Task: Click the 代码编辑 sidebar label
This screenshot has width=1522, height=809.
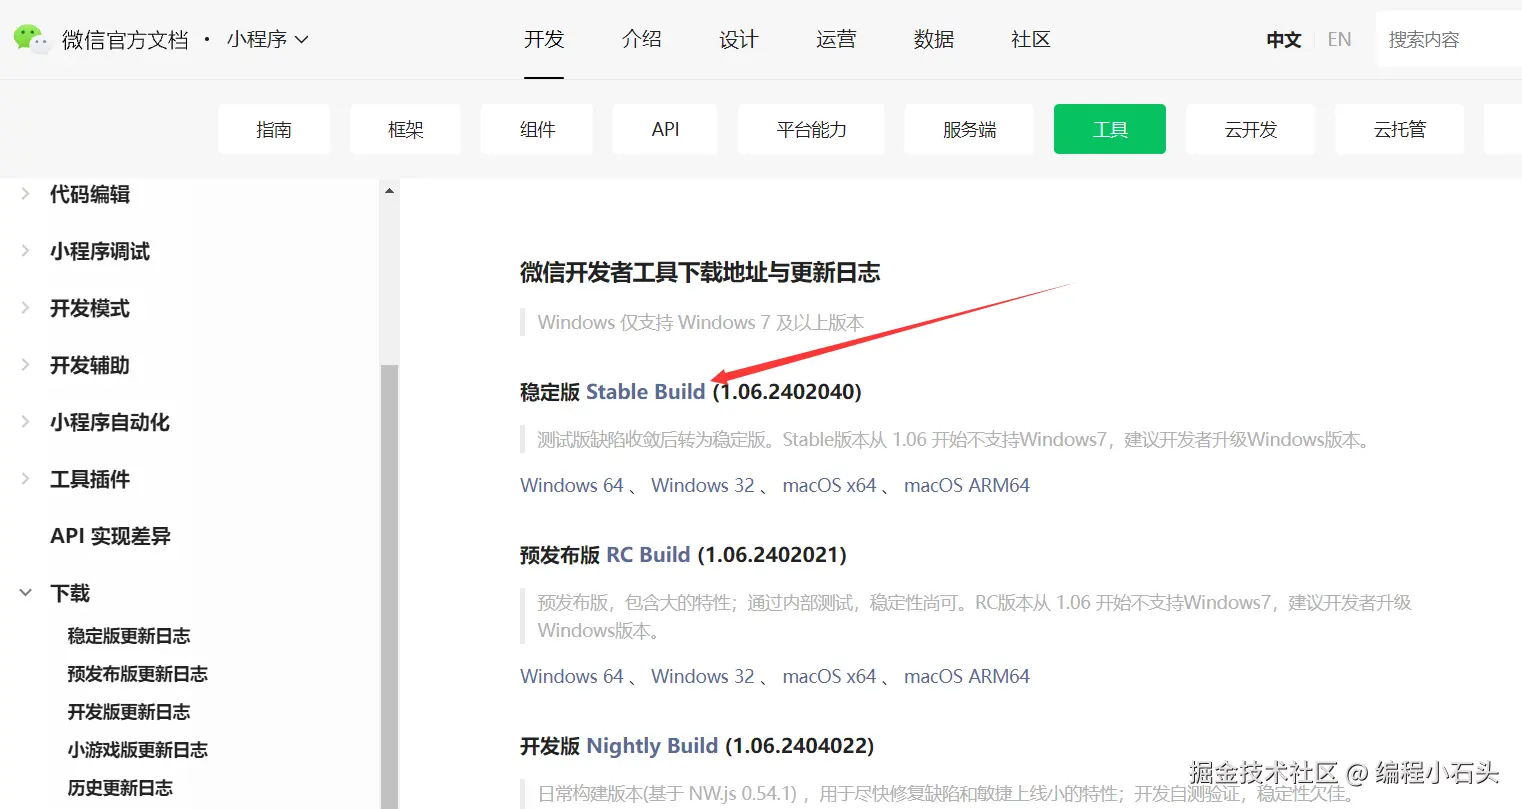Action: [x=90, y=194]
